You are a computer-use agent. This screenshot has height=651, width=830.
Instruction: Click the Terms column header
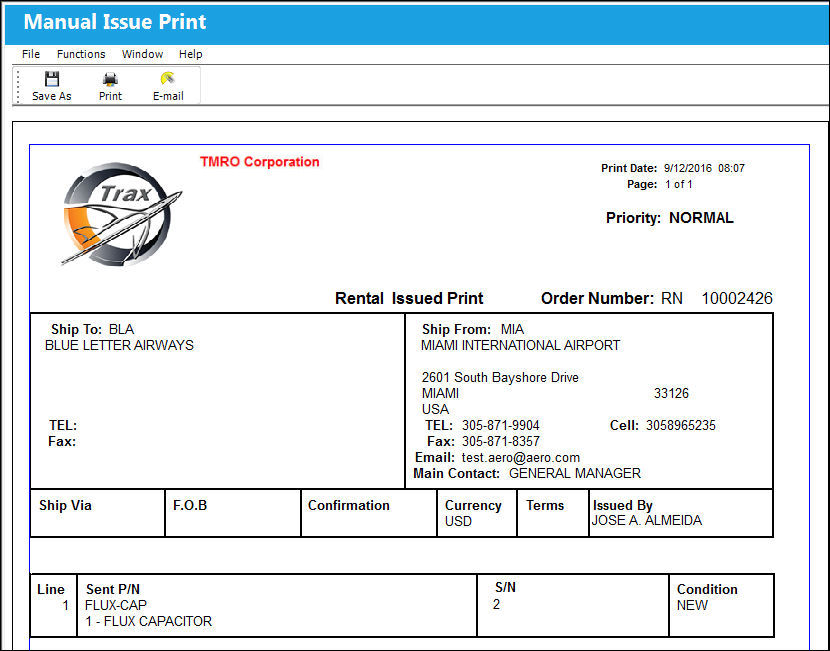pyautogui.click(x=545, y=505)
